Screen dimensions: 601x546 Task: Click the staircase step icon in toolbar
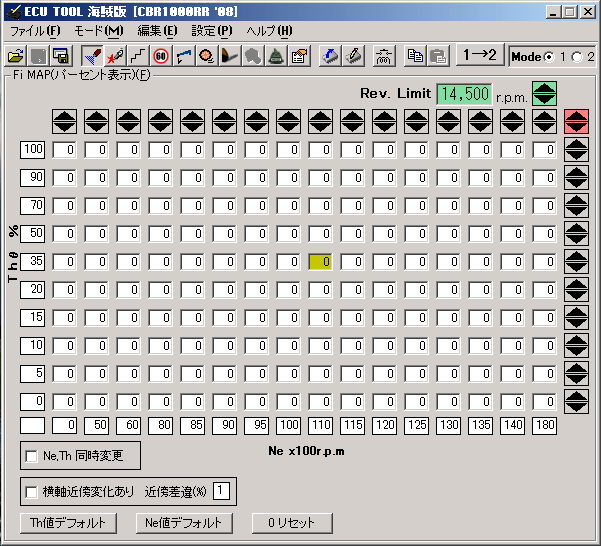pyautogui.click(x=138, y=56)
